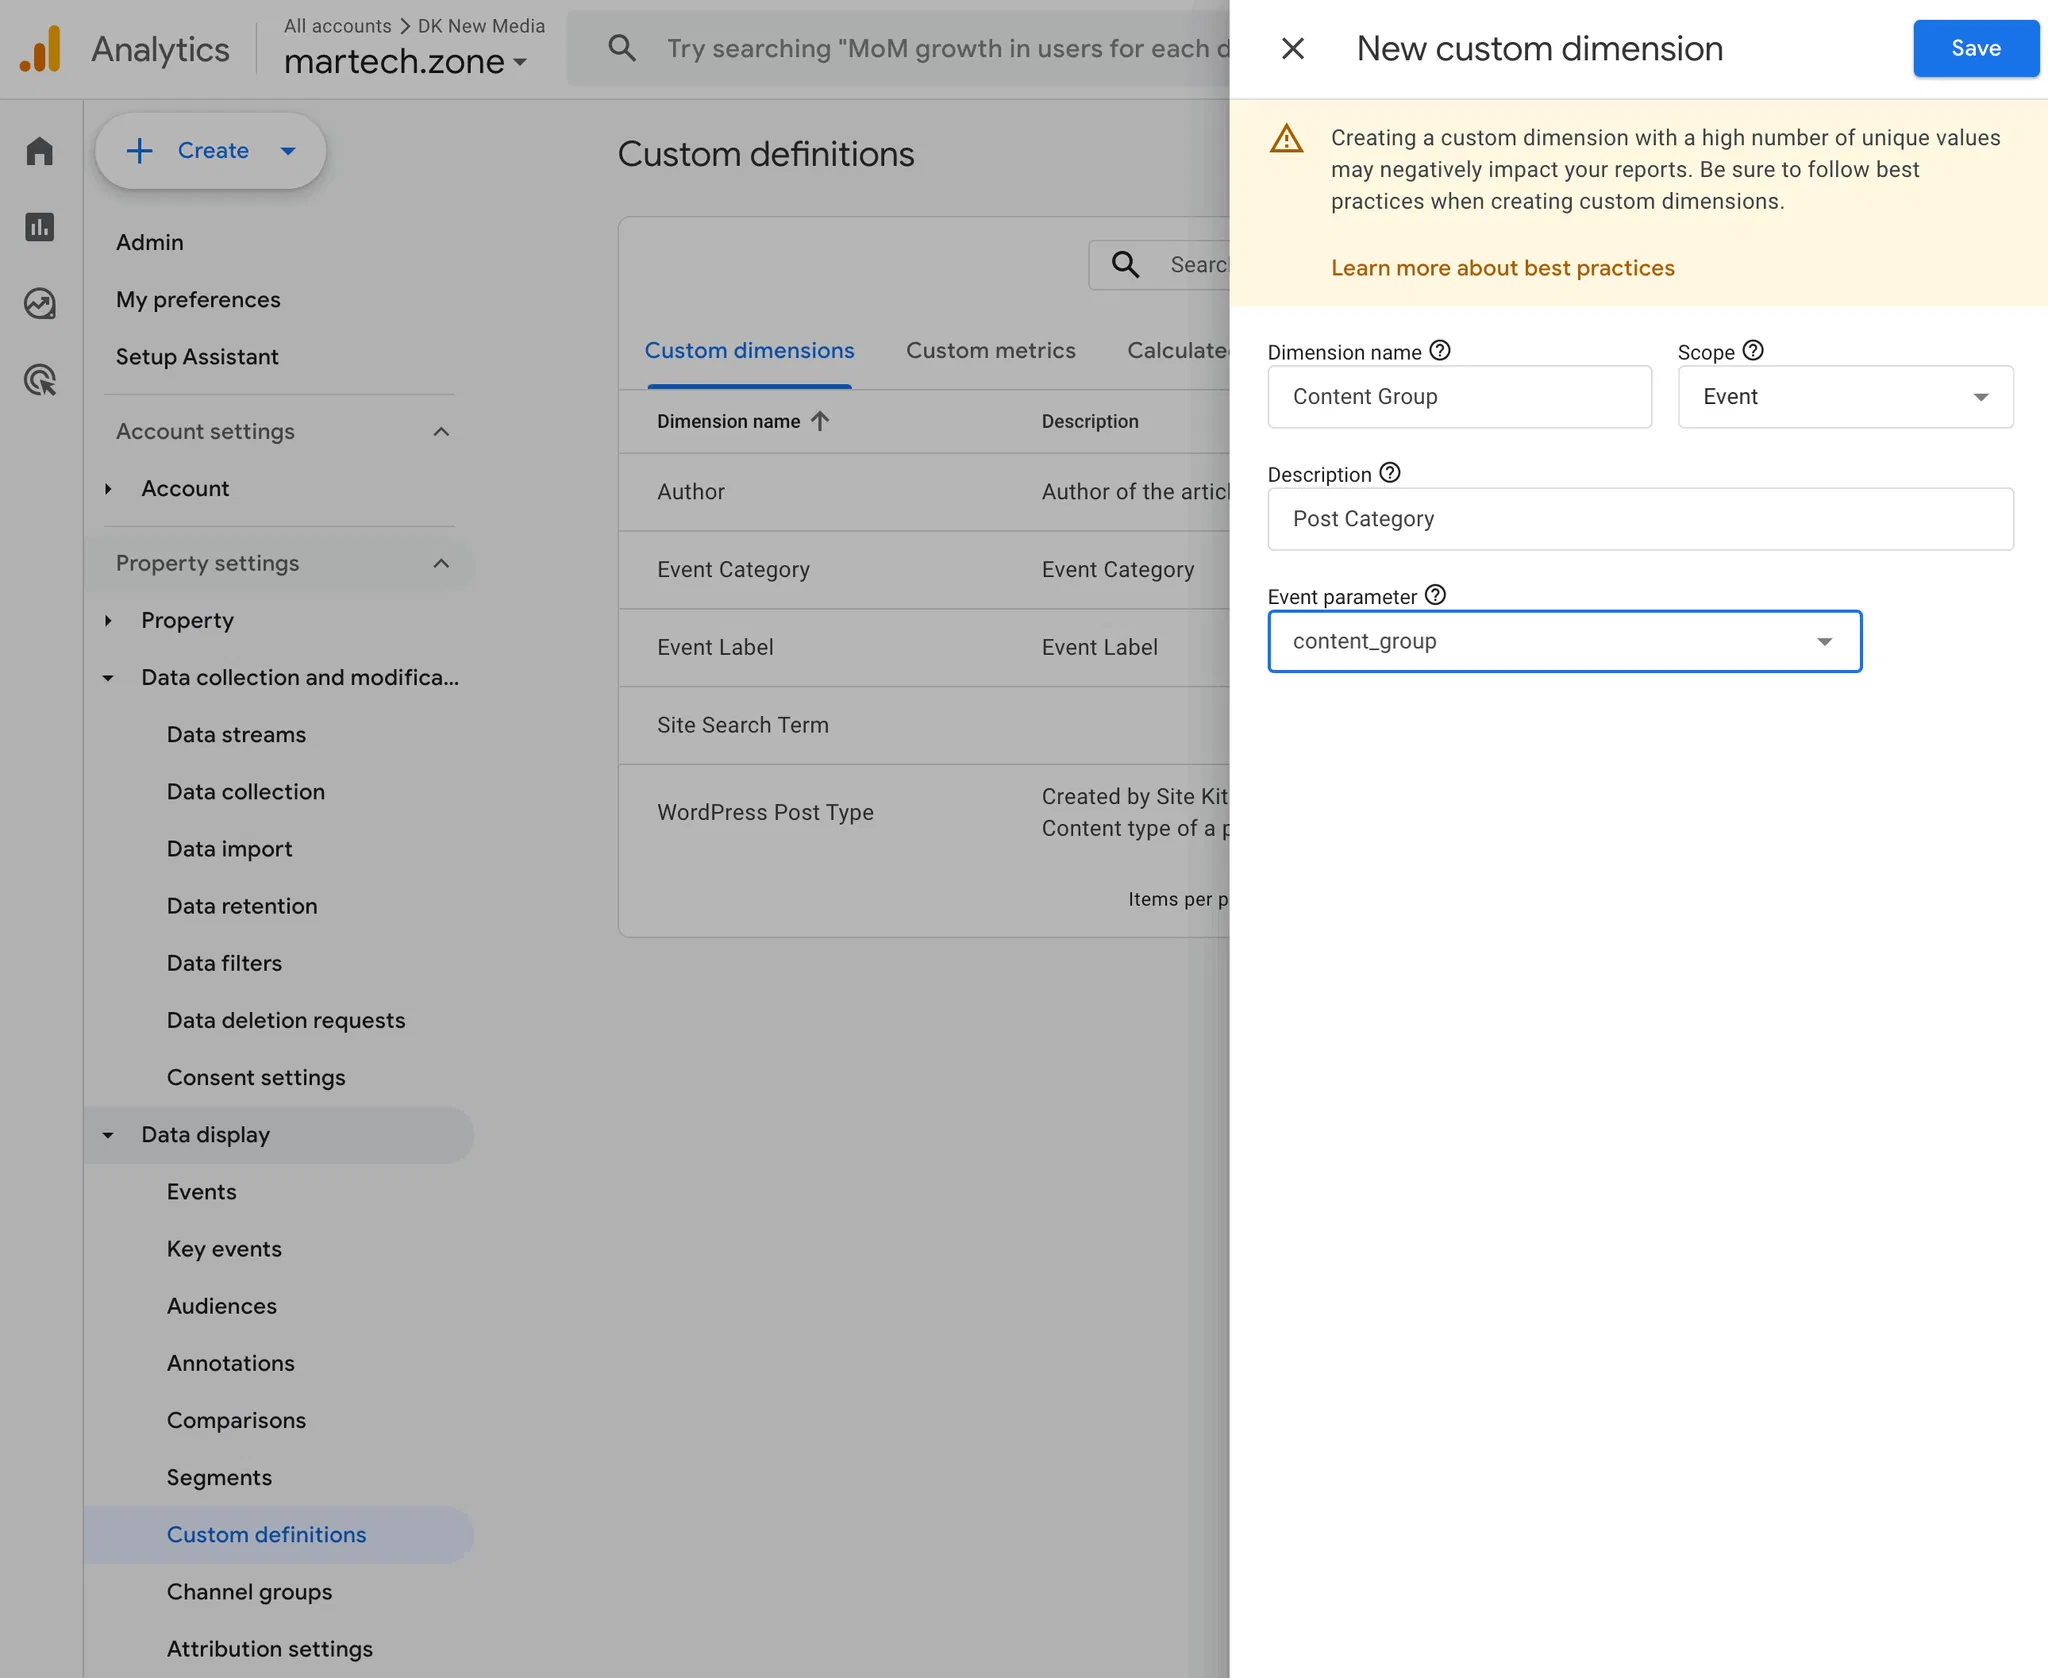The width and height of the screenshot is (2048, 1678).
Task: Close the New custom dimension panel
Action: pos(1292,48)
